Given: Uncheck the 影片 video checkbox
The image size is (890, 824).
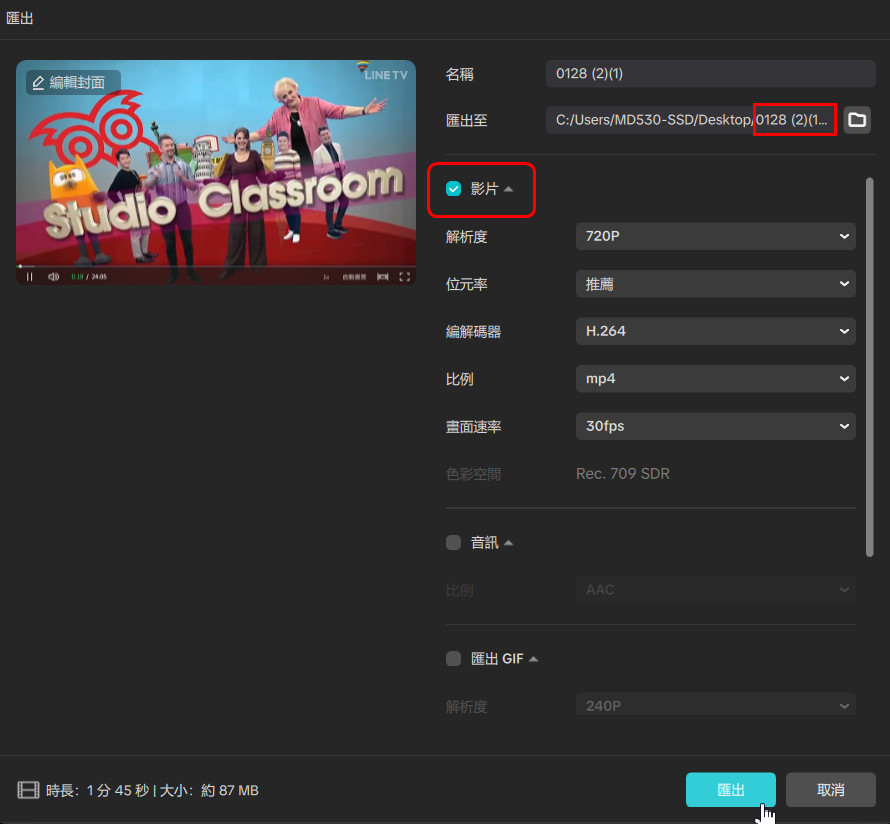Looking at the screenshot, I should 454,189.
